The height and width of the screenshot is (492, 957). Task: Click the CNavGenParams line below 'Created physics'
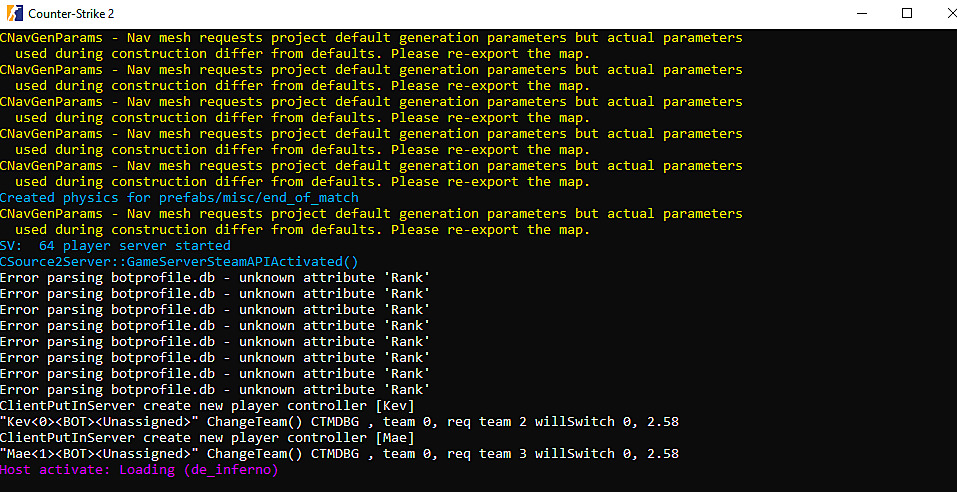click(x=371, y=214)
